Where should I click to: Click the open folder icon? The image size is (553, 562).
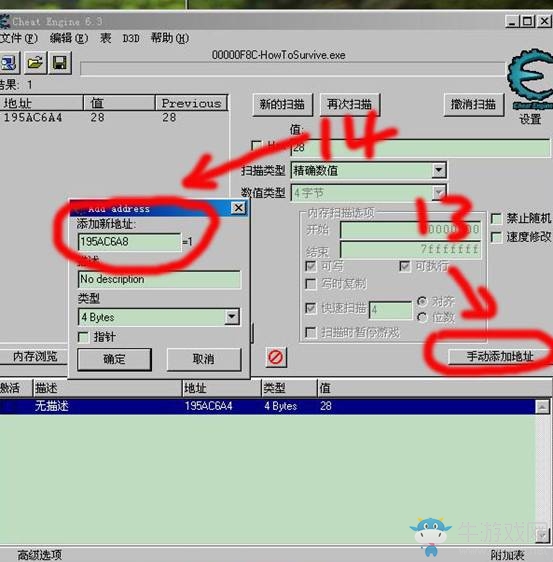[35, 63]
